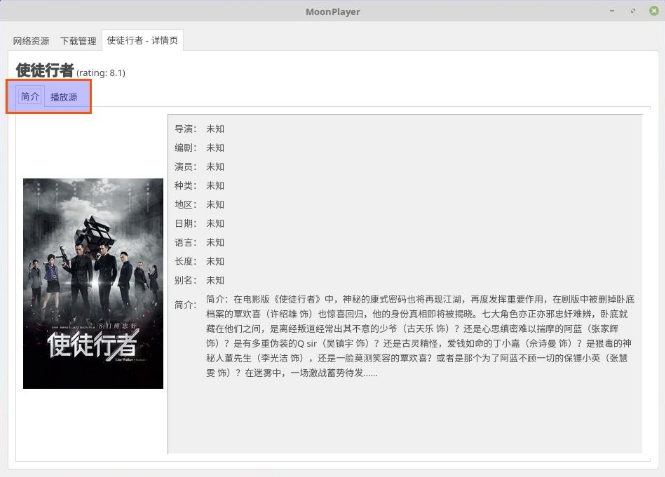665x477 pixels.
Task: Click the 使徒行者 movie poster thumbnail
Action: (93, 283)
